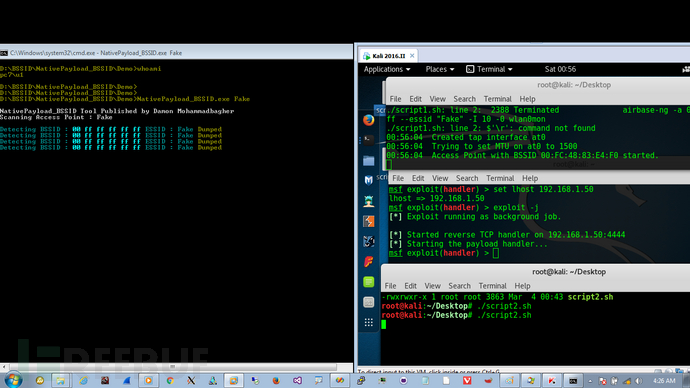
Task: Open Search menu in top airbase-ng terminal
Action: click(x=464, y=99)
